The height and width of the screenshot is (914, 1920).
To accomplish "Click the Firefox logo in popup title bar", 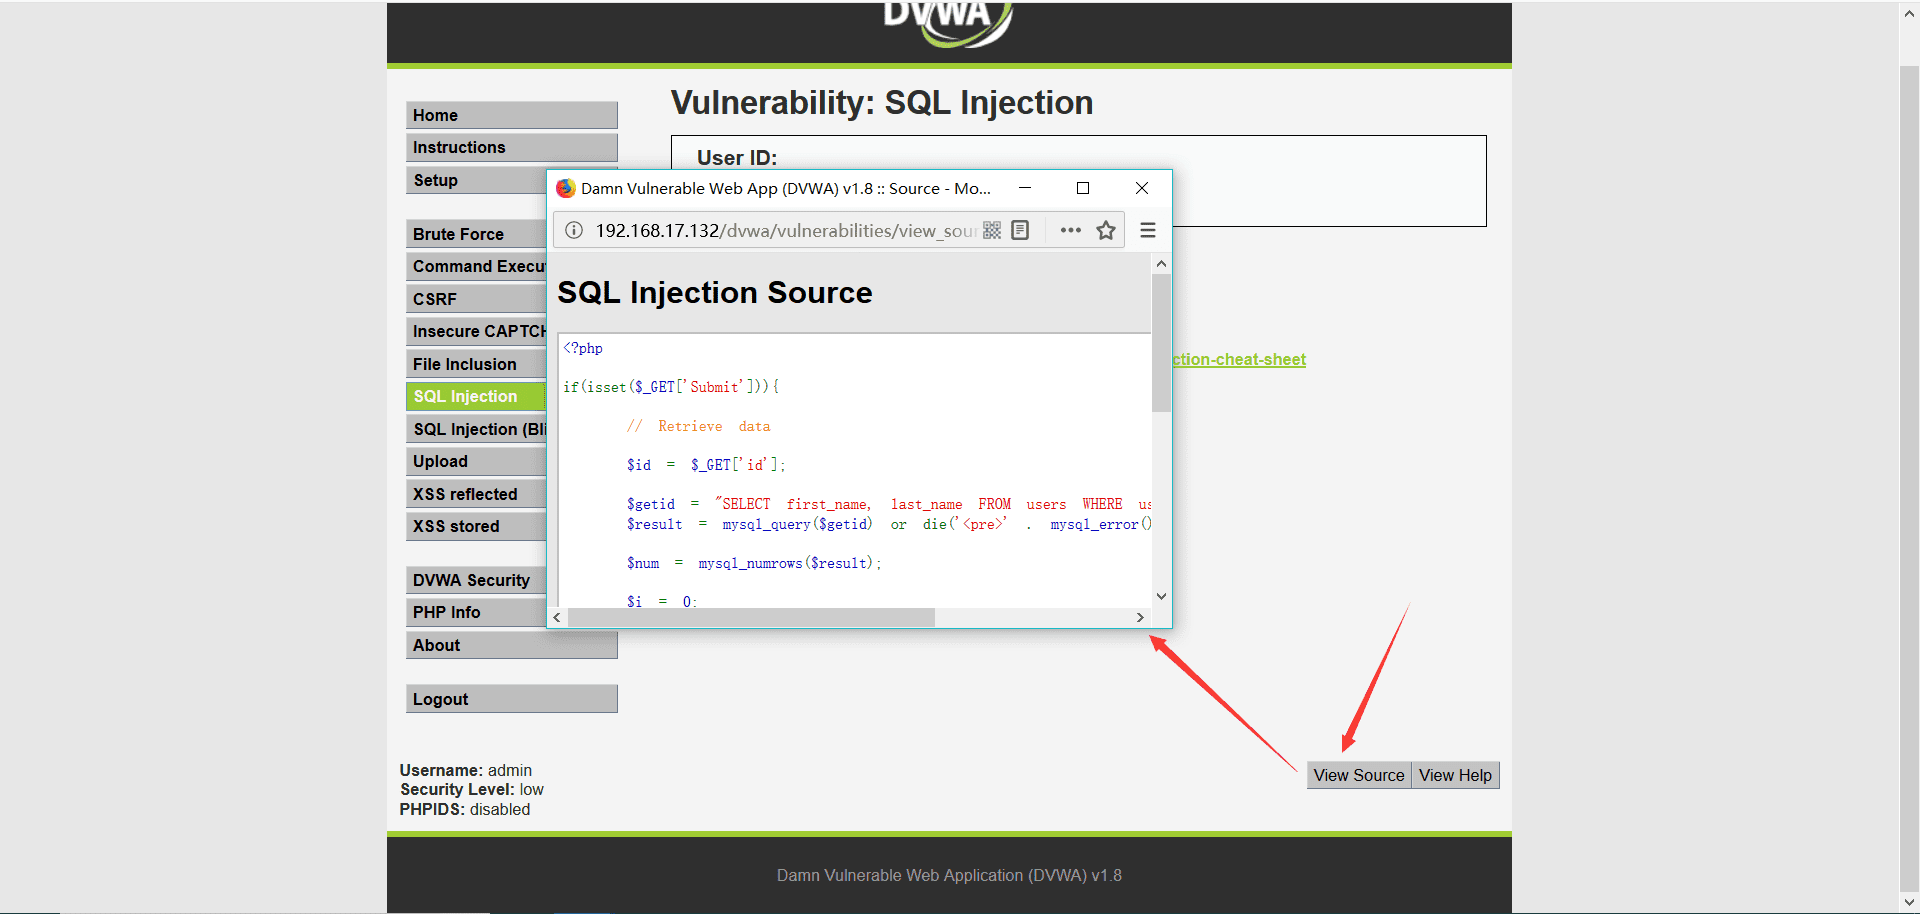I will [x=566, y=188].
